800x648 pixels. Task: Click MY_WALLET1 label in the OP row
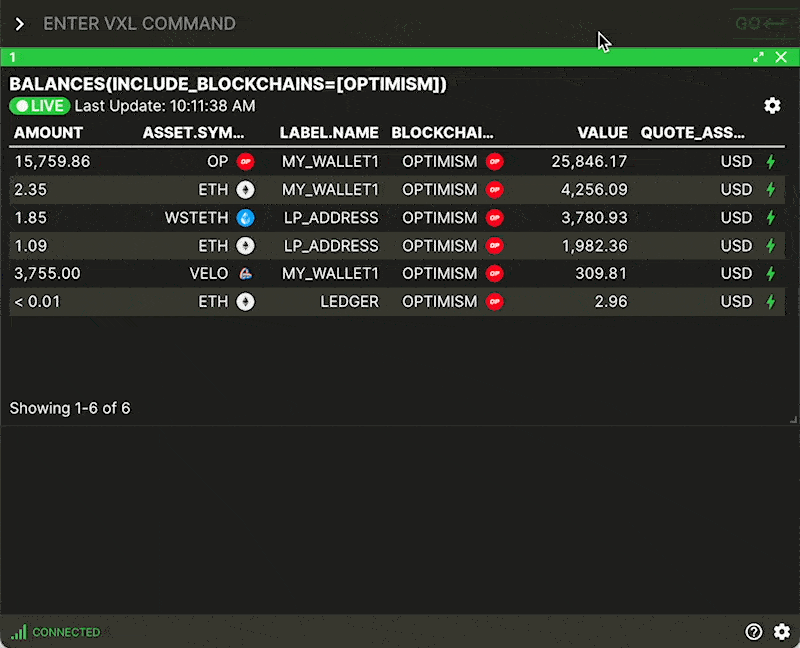[x=331, y=162]
